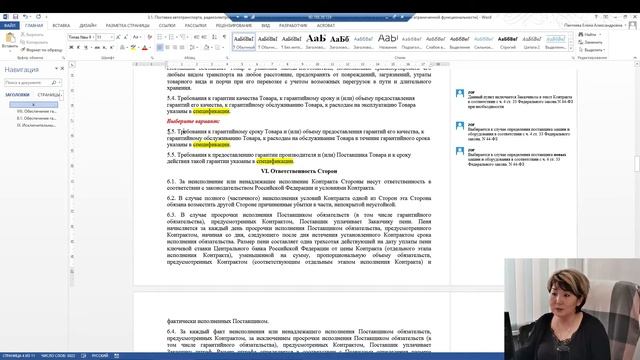Click the Decrease Indent icon
The image size is (640, 360).
pyautogui.click(x=196, y=37)
